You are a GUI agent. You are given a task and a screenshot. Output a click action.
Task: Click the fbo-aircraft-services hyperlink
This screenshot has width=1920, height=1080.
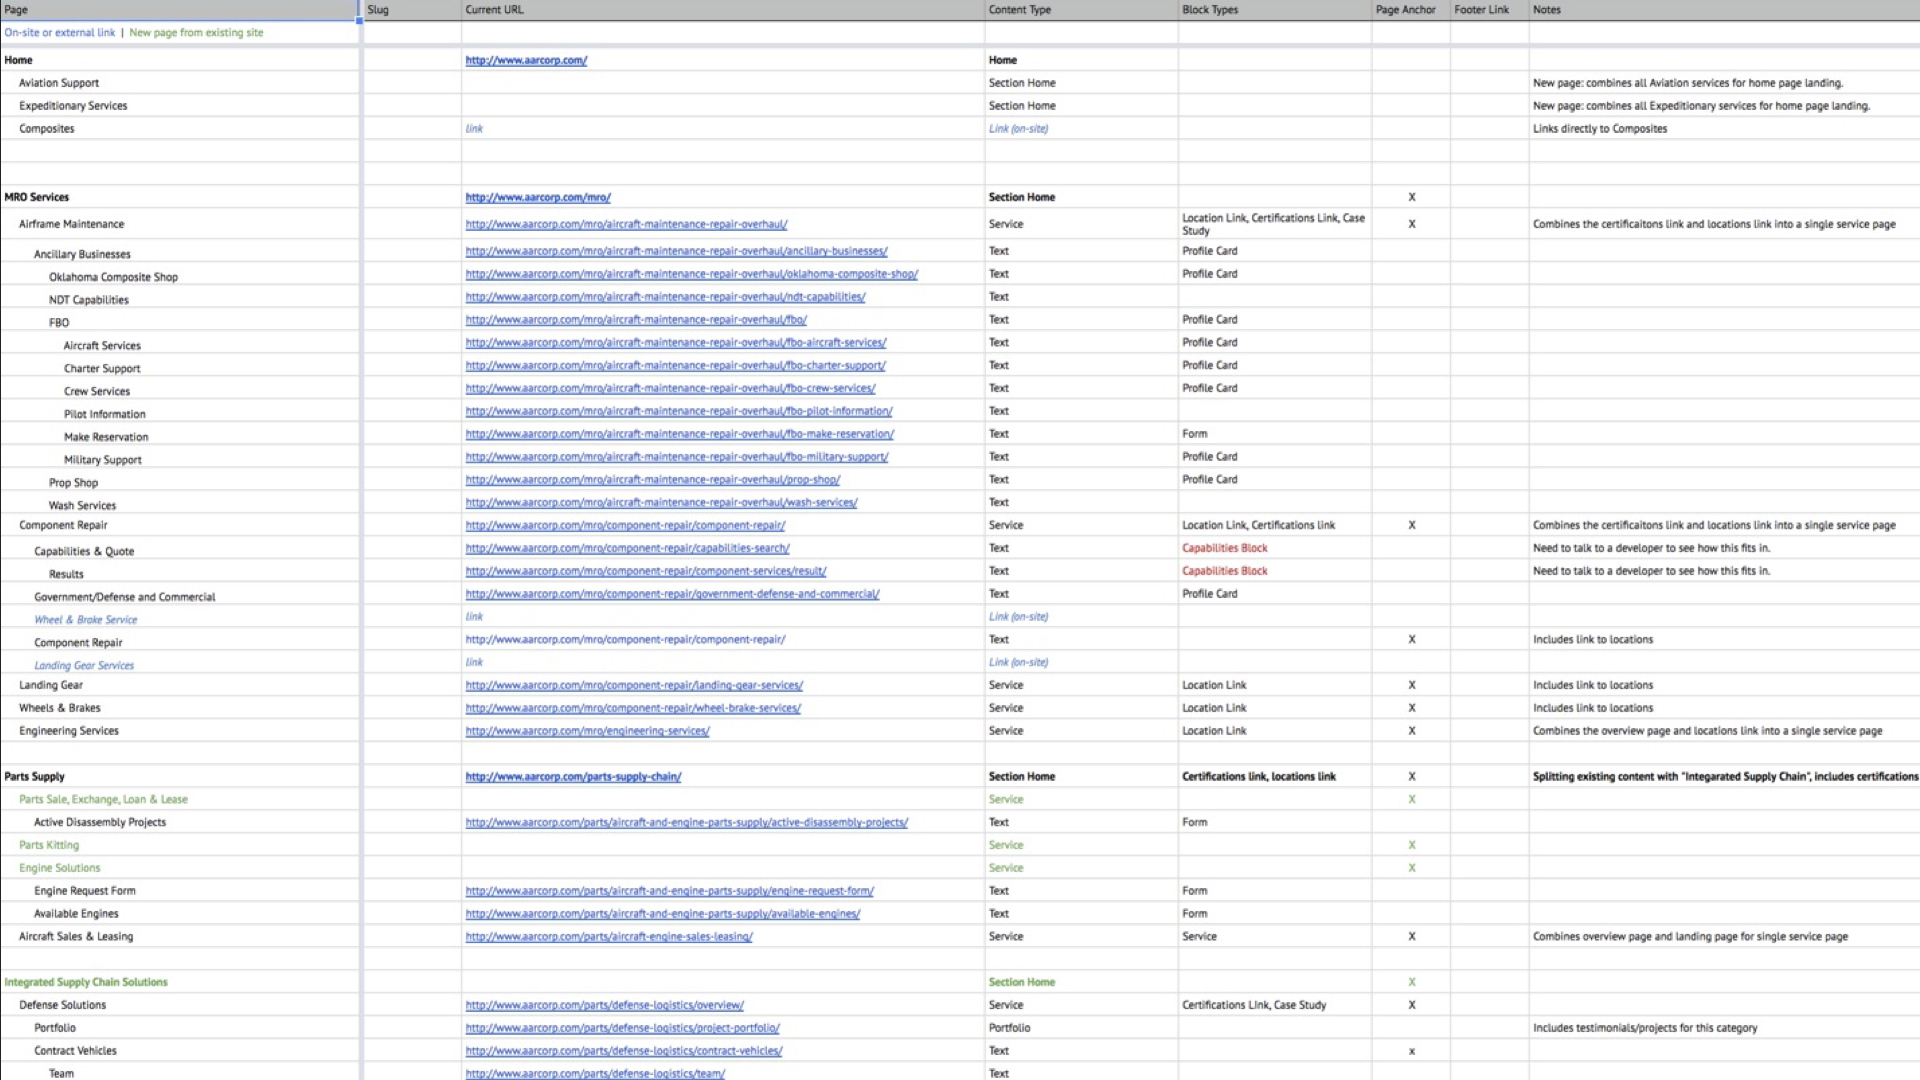tap(676, 342)
